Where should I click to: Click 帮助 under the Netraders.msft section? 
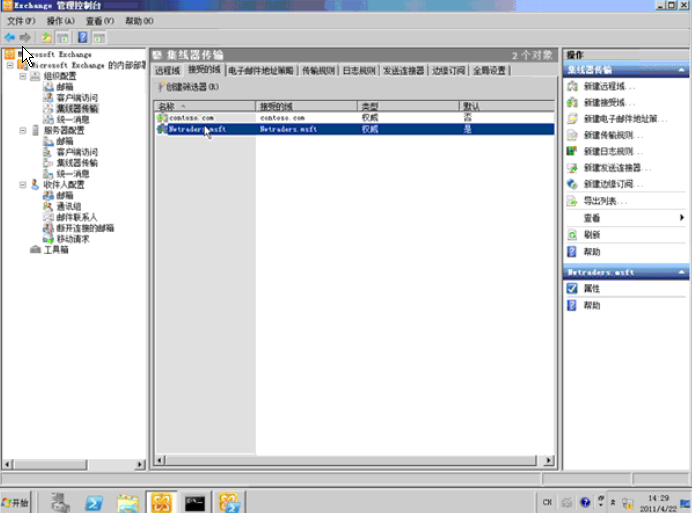coord(591,306)
